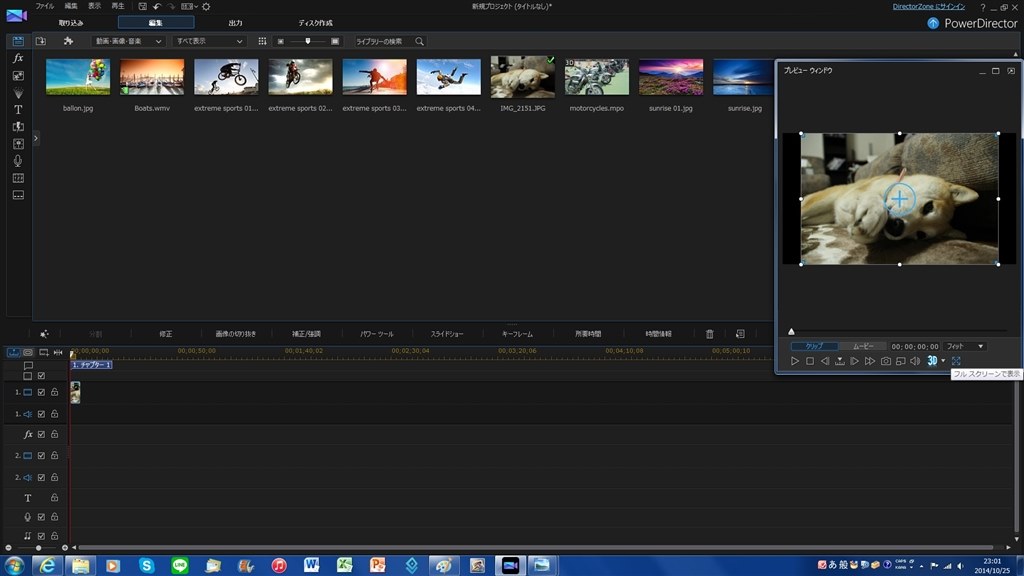Open the 動画·画像·音楽 media type dropdown

(x=127, y=41)
